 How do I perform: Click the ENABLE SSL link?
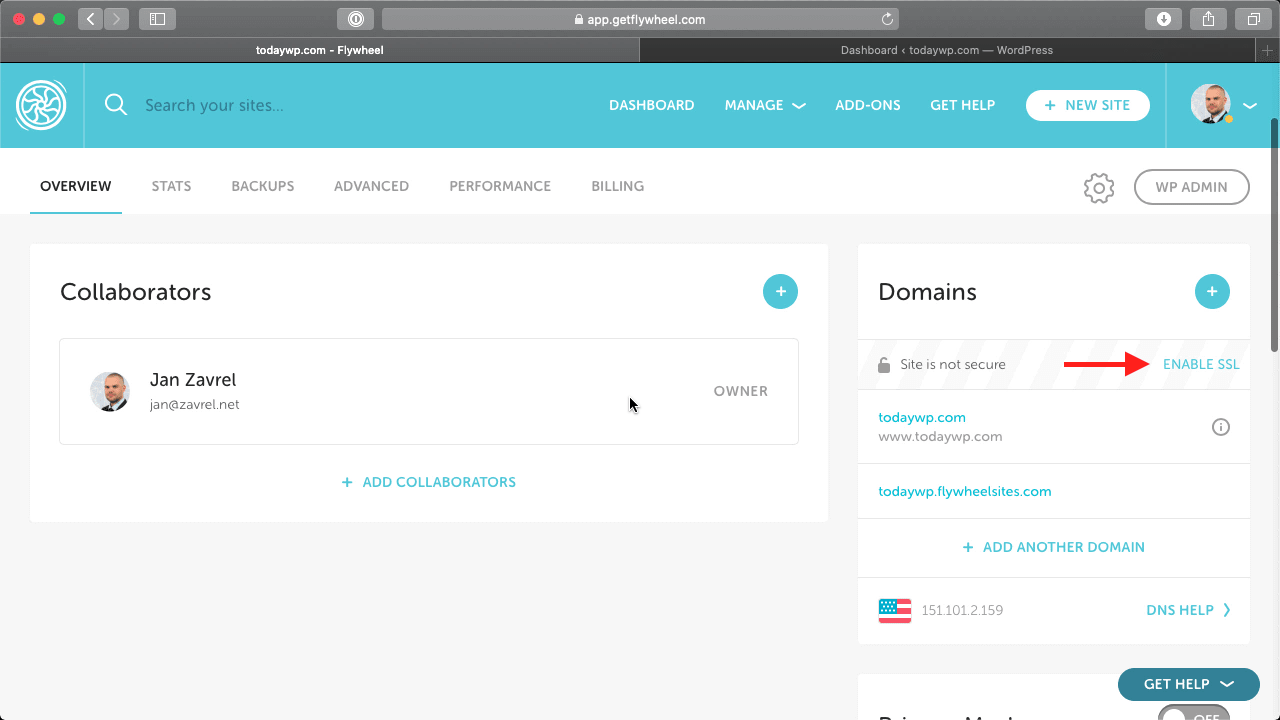(x=1201, y=364)
